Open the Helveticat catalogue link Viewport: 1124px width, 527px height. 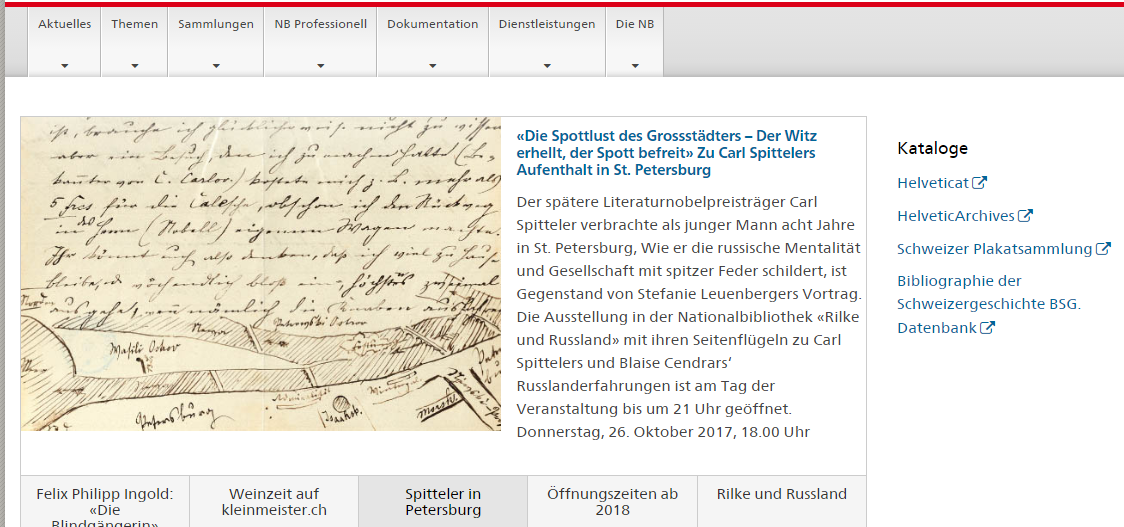933,183
